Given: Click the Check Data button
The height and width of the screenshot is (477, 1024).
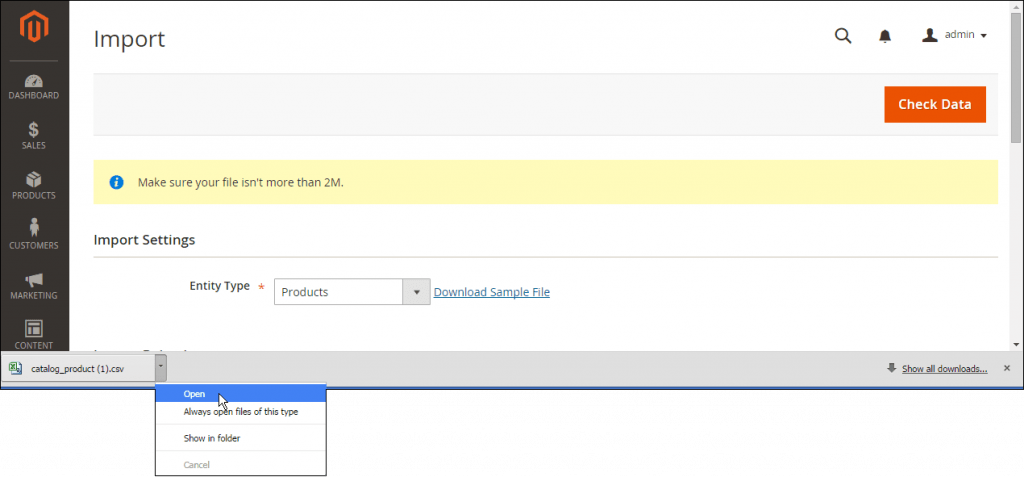Looking at the screenshot, I should (x=935, y=105).
